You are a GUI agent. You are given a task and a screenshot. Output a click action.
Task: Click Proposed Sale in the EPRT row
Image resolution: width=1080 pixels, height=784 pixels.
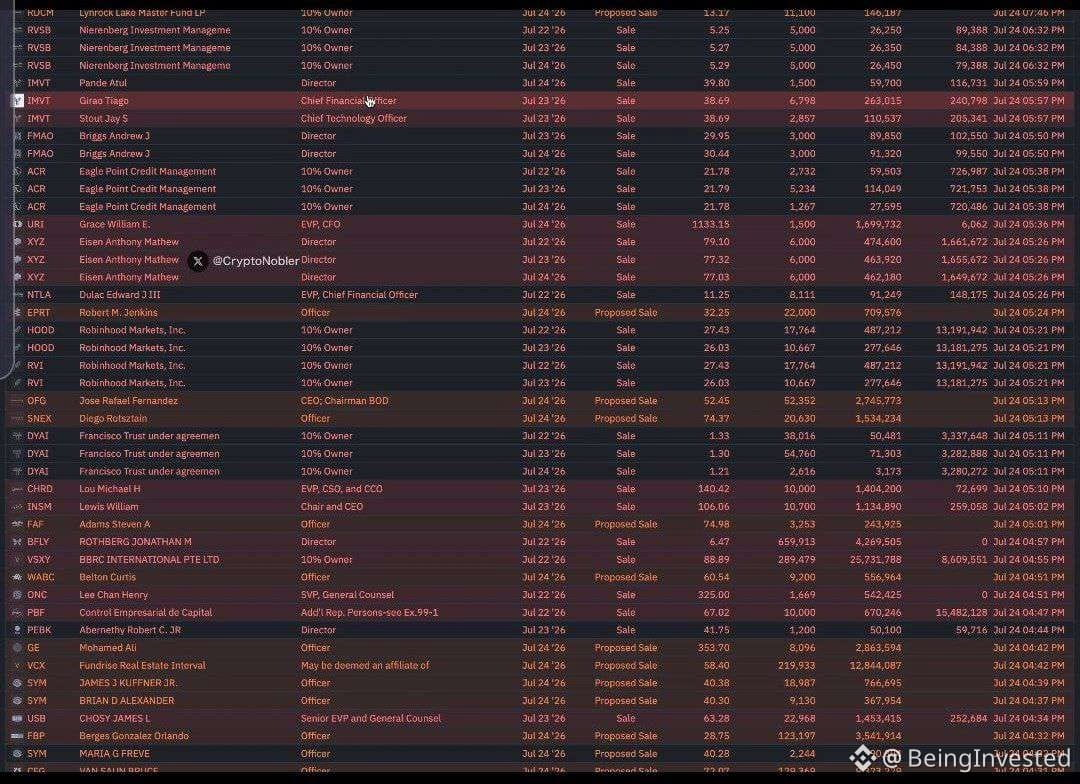[625, 312]
